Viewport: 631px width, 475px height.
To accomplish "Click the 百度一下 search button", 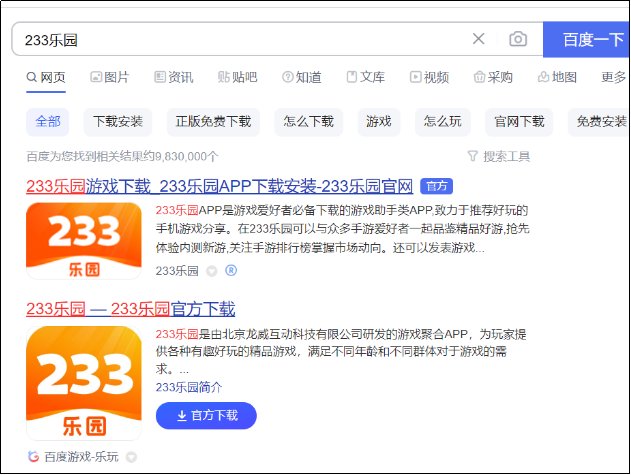I will click(587, 39).
